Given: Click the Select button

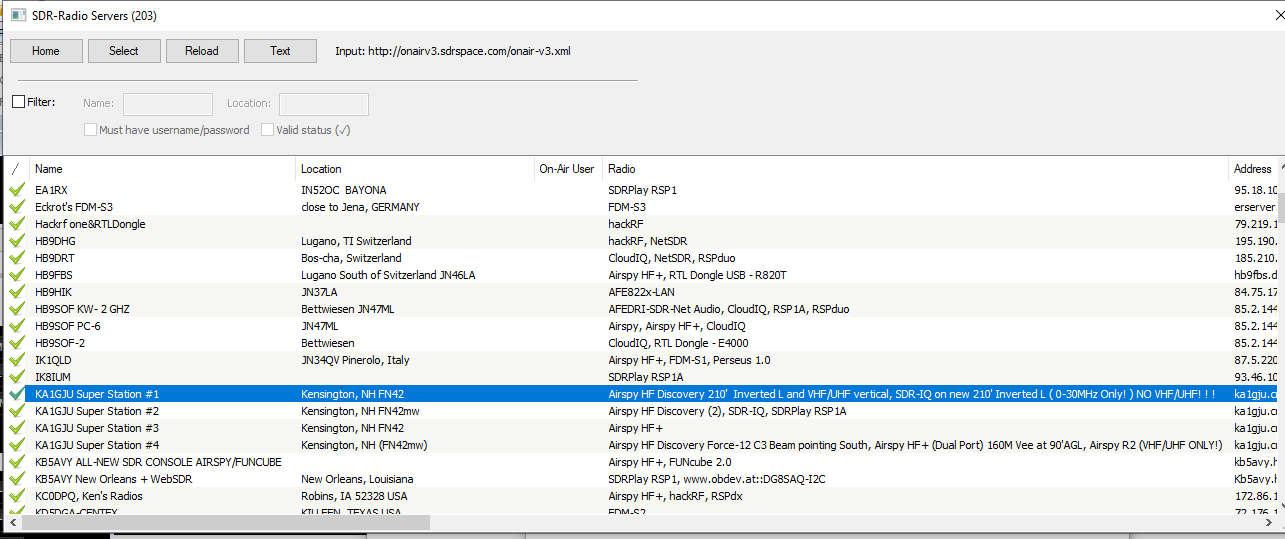Looking at the screenshot, I should pos(124,51).
